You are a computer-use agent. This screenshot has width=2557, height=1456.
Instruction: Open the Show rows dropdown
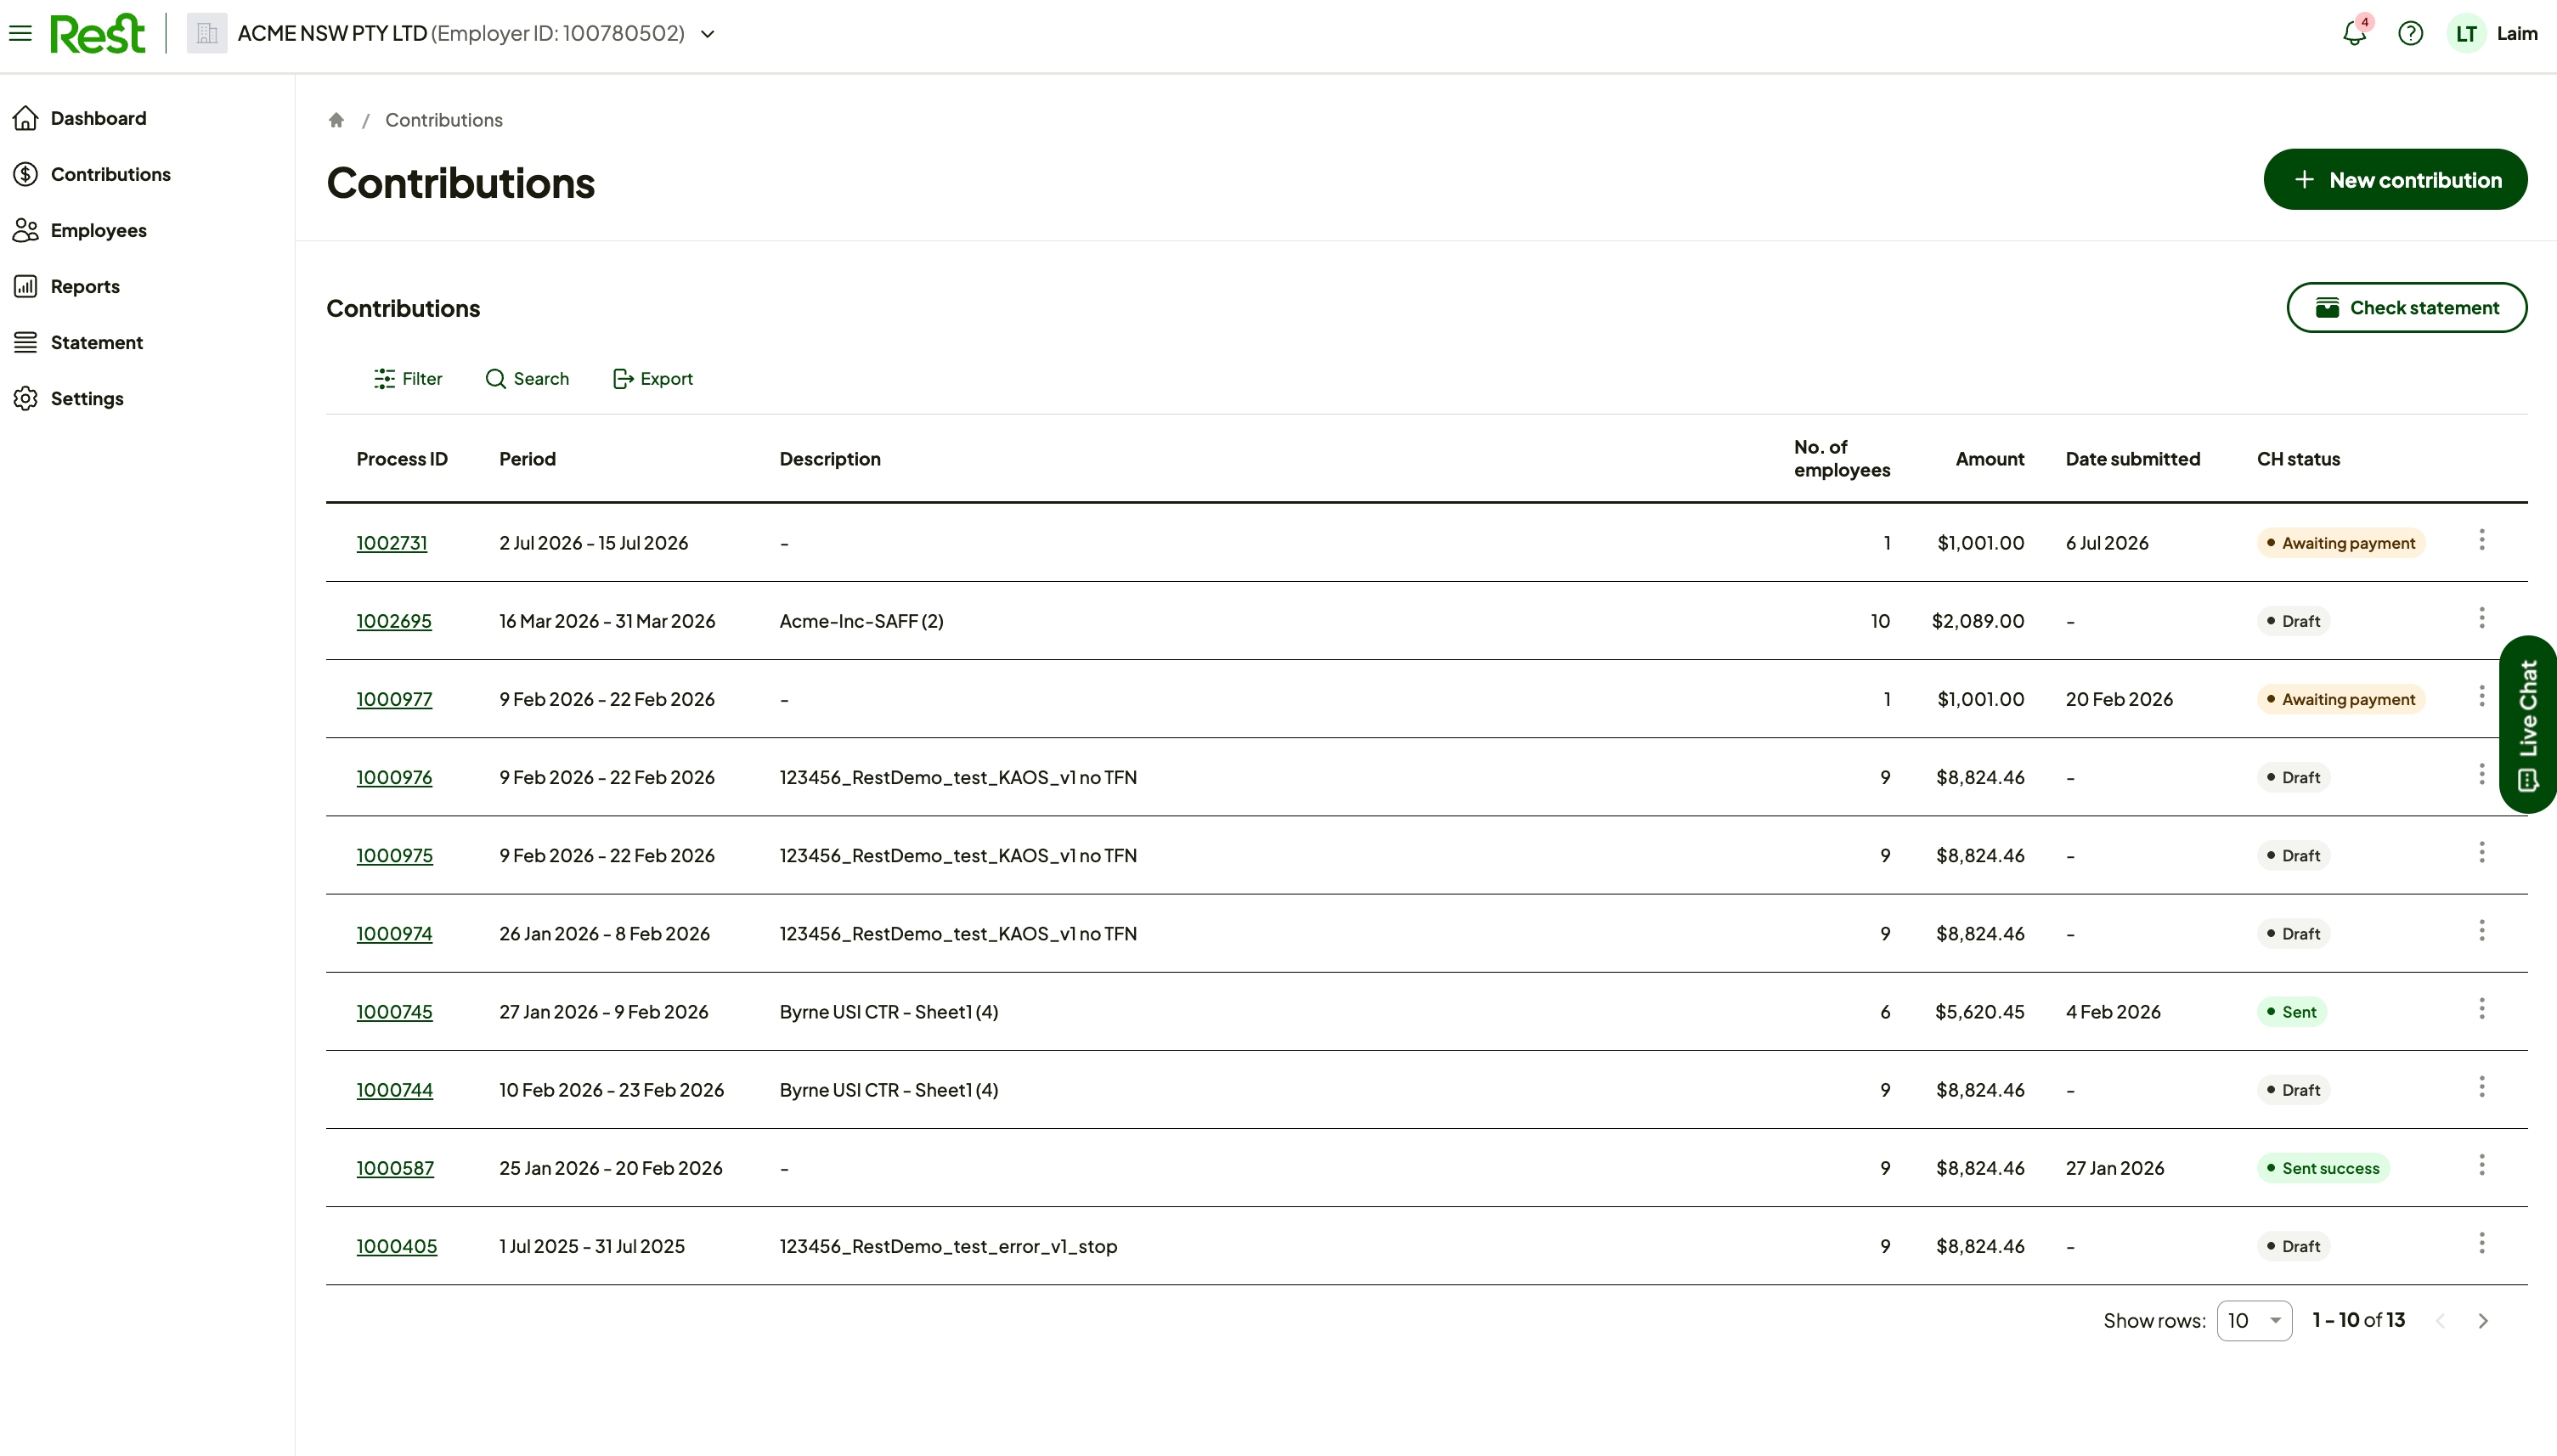point(2254,1320)
